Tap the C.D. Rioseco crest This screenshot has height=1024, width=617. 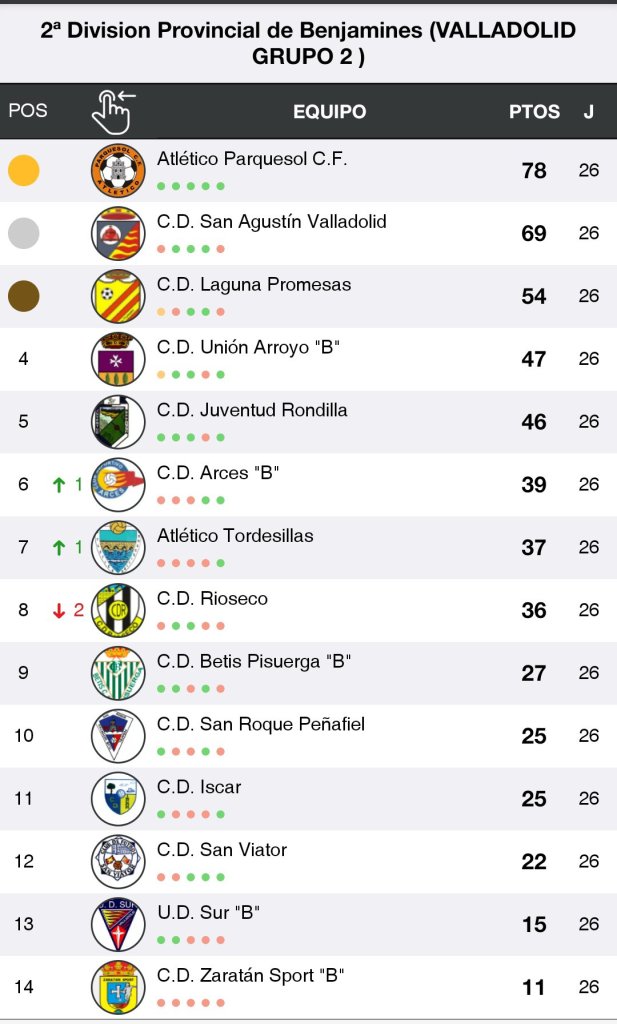118,610
